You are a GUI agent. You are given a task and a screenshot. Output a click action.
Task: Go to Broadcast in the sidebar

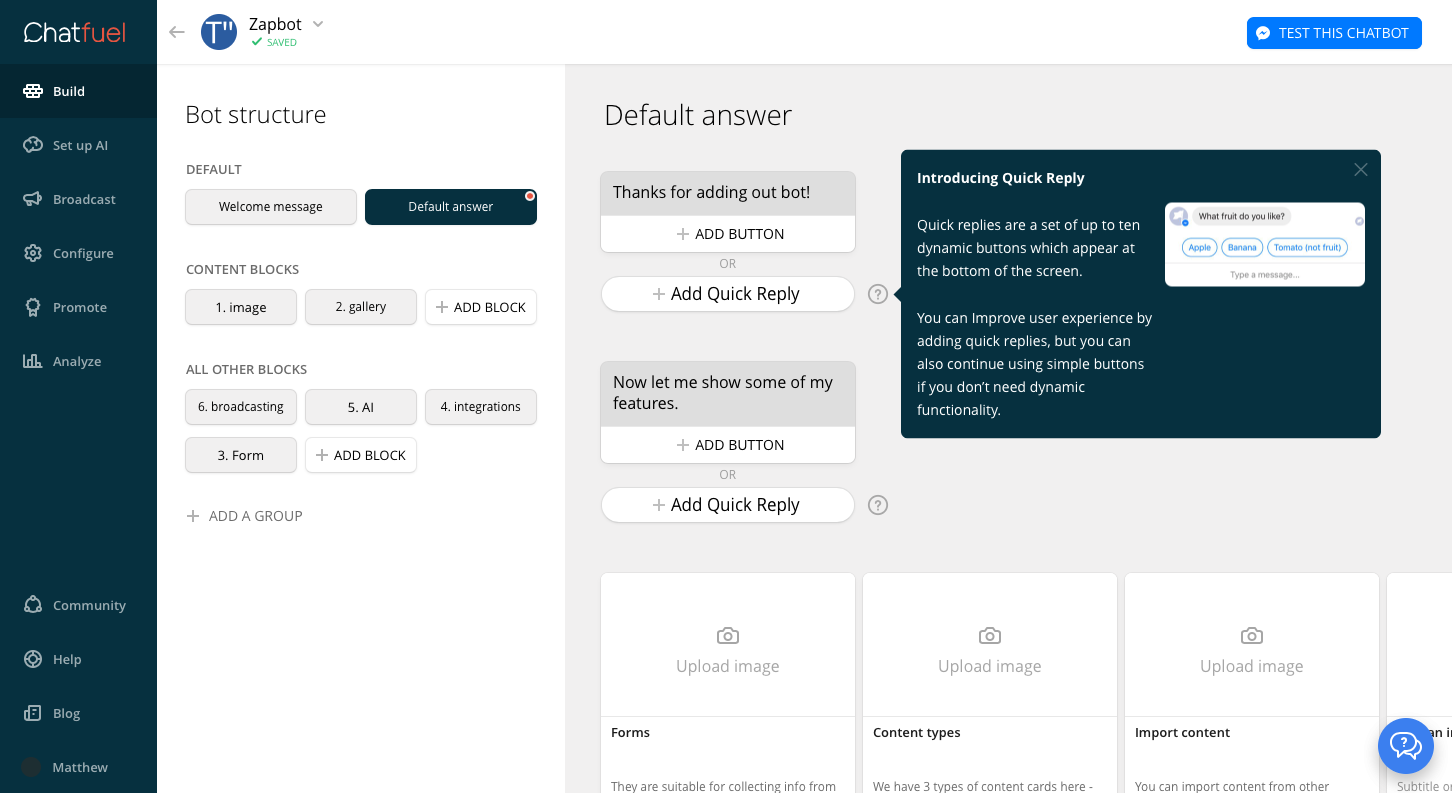(x=78, y=199)
